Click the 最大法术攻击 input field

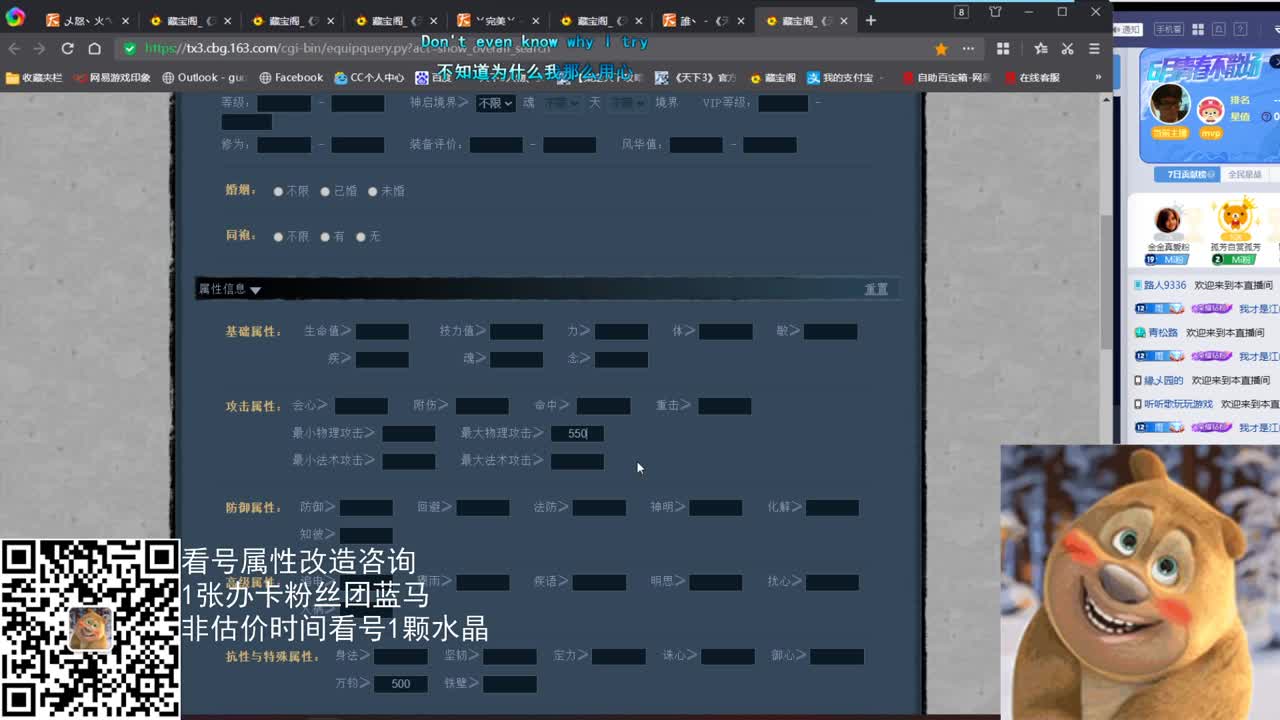[x=577, y=461]
